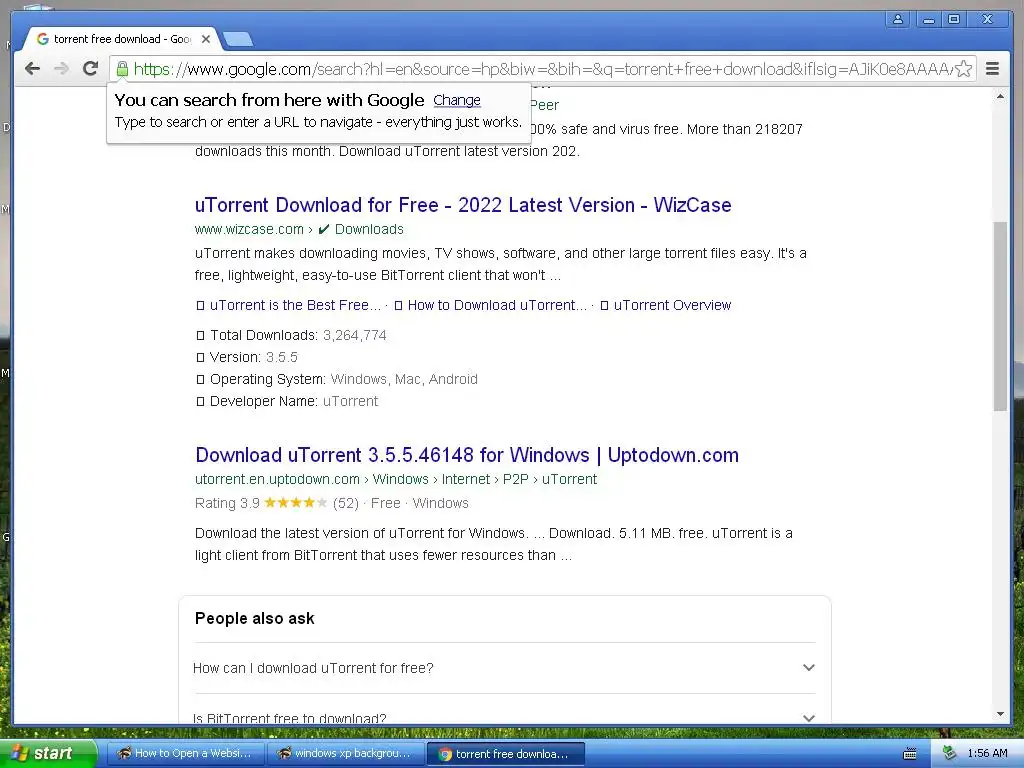1024x768 pixels.
Task: Click utorrent.en.uptodown.com breadcrumb URL
Action: (x=396, y=479)
